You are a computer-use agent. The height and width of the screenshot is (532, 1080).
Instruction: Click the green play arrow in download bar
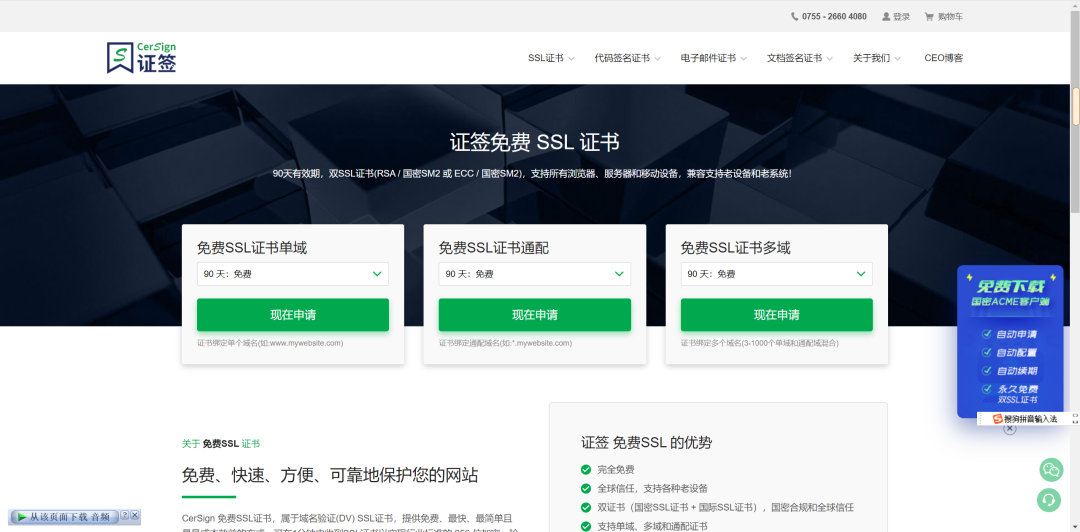click(x=22, y=516)
